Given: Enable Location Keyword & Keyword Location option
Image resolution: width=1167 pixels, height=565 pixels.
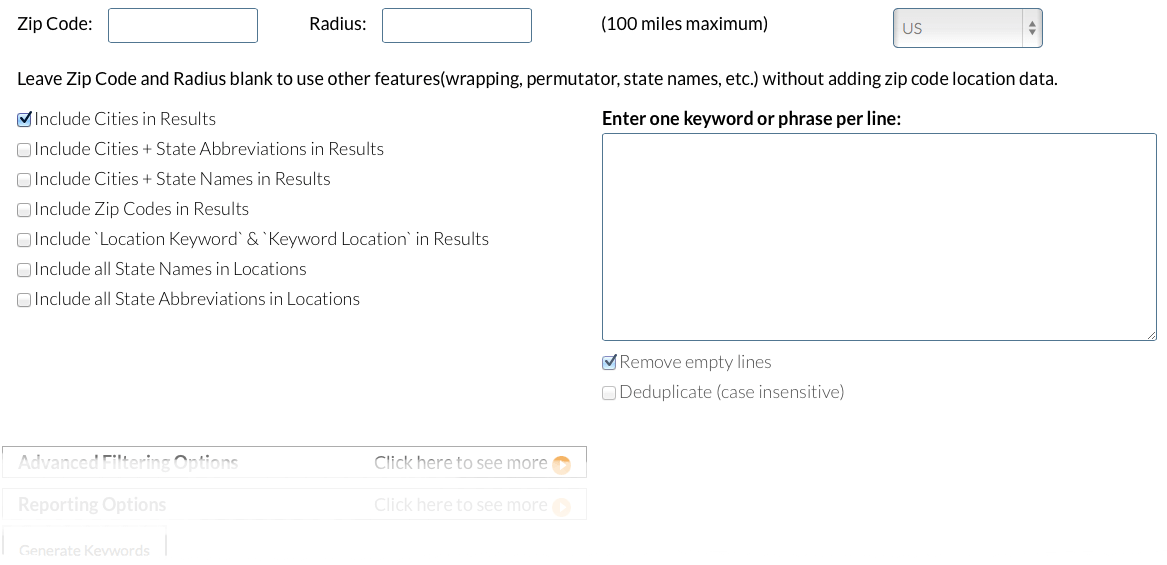Looking at the screenshot, I should (x=24, y=240).
